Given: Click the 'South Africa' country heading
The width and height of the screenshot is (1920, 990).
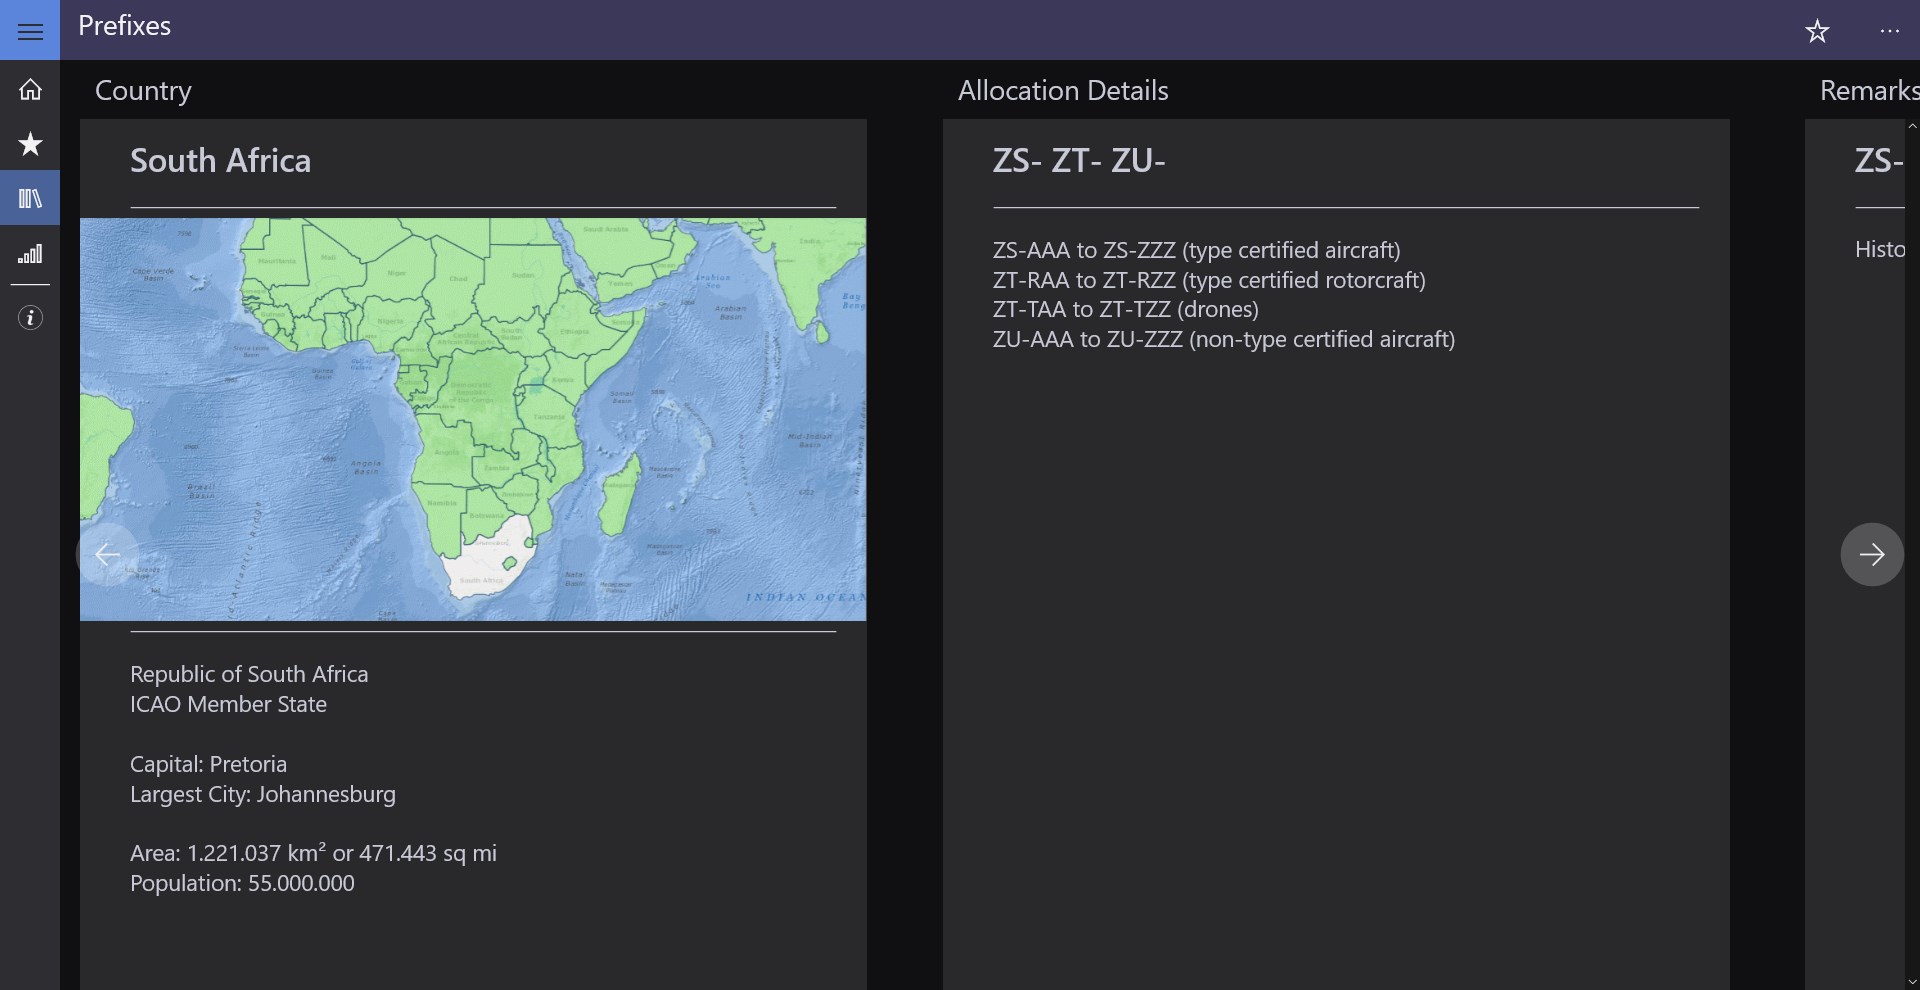Looking at the screenshot, I should click(220, 161).
